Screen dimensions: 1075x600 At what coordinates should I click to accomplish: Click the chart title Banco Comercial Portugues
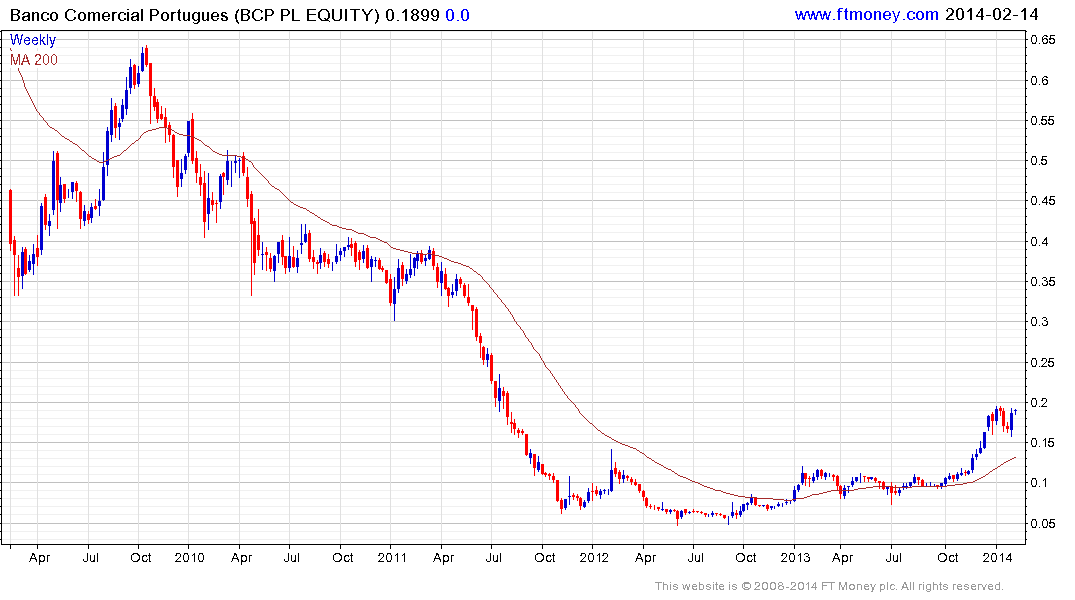click(120, 15)
